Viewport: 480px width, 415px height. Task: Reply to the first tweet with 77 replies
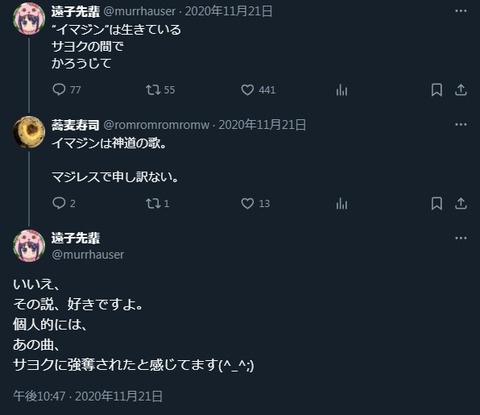59,90
